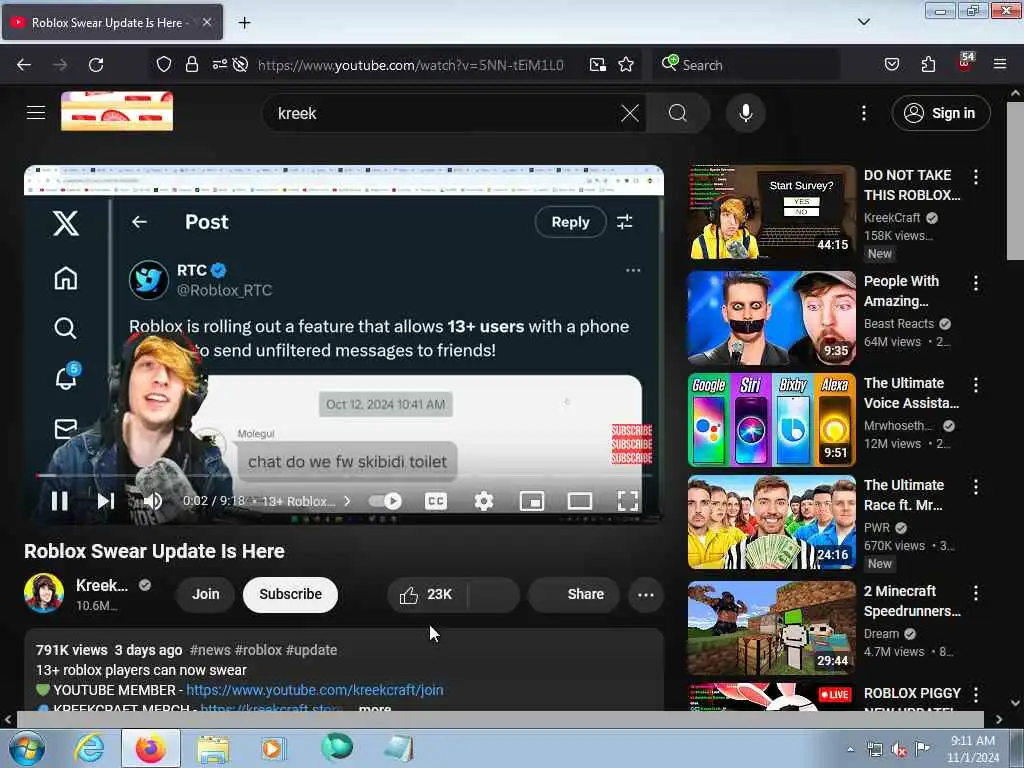Screen dimensions: 1024x768
Task: Skip to the next video
Action: [x=106, y=501]
